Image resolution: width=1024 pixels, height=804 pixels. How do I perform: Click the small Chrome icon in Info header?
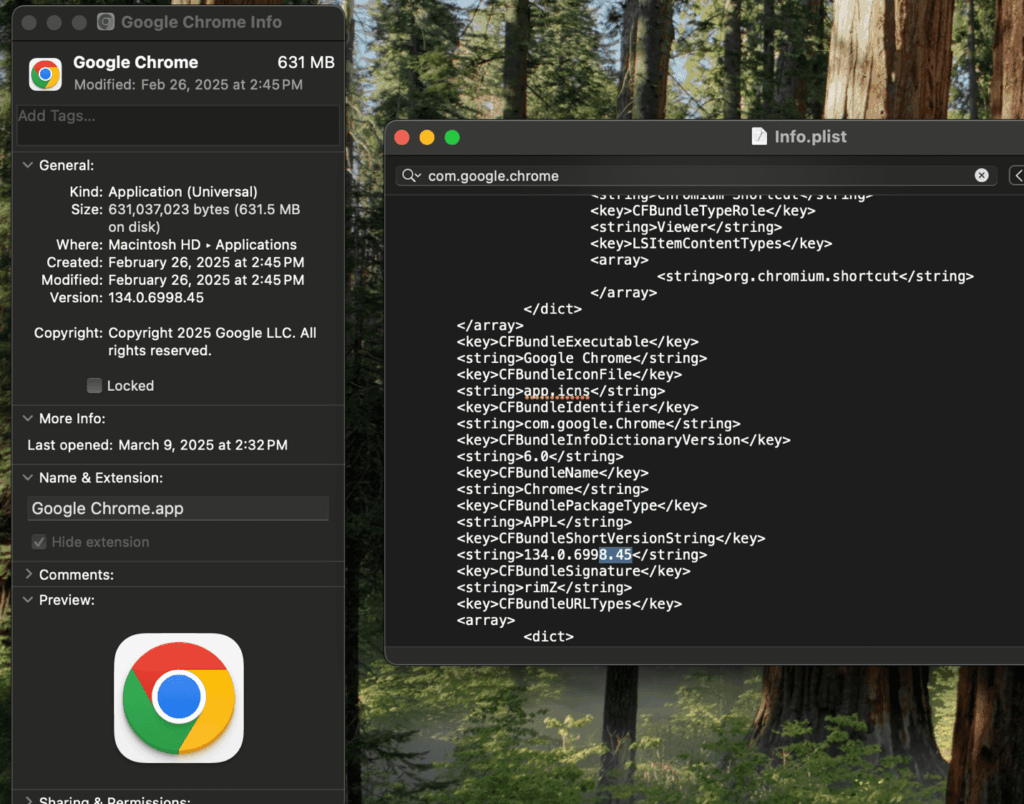point(45,73)
